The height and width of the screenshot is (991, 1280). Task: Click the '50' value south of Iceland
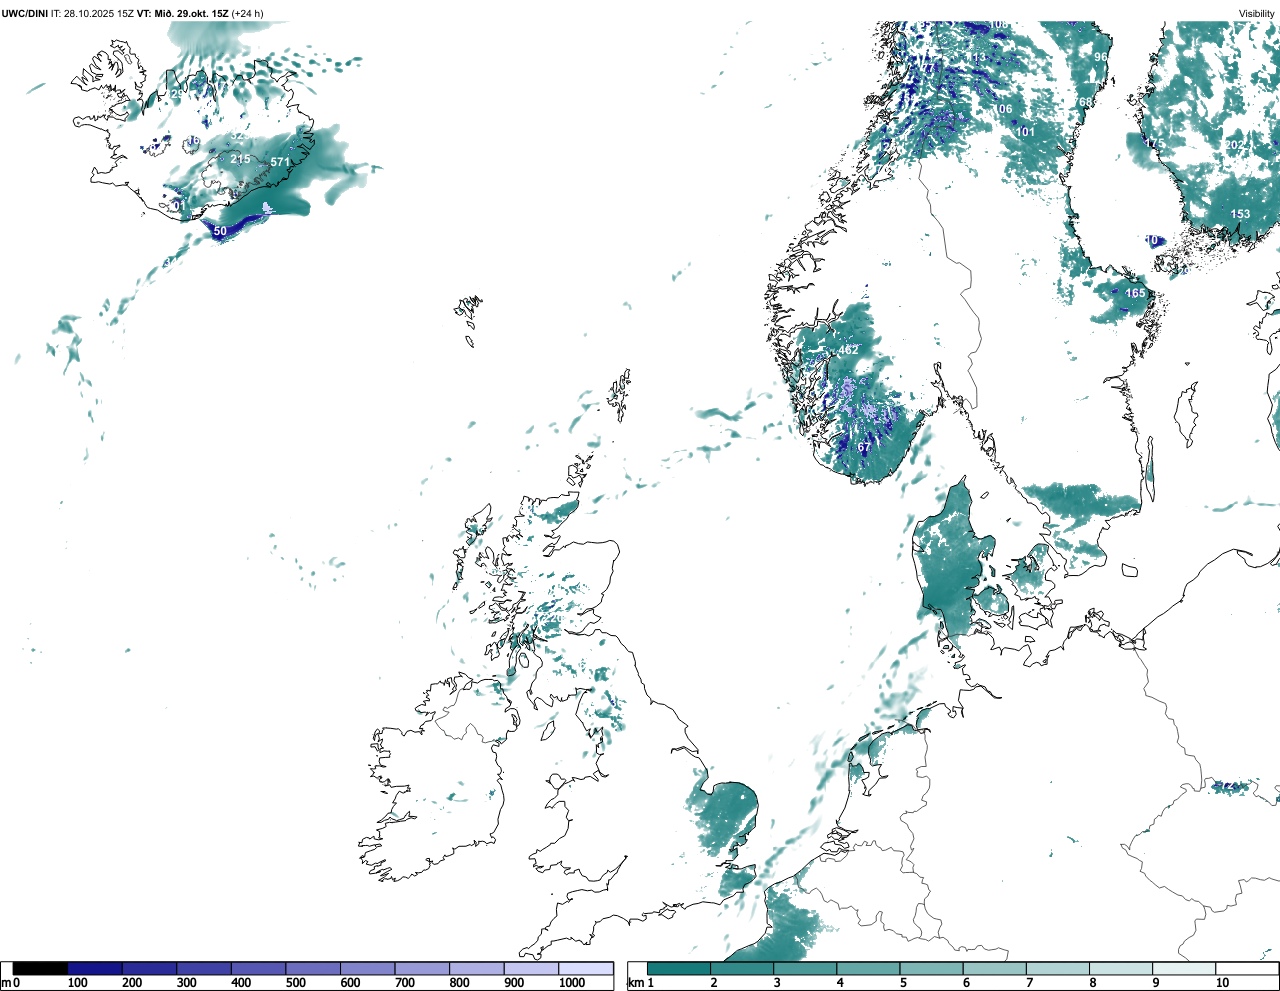pyautogui.click(x=220, y=231)
